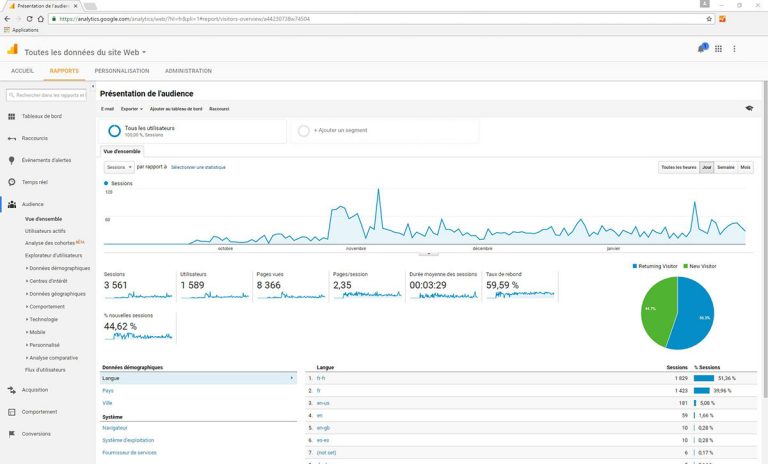Open the Acquisition sidebar icon
The image size is (768, 464).
(12, 390)
